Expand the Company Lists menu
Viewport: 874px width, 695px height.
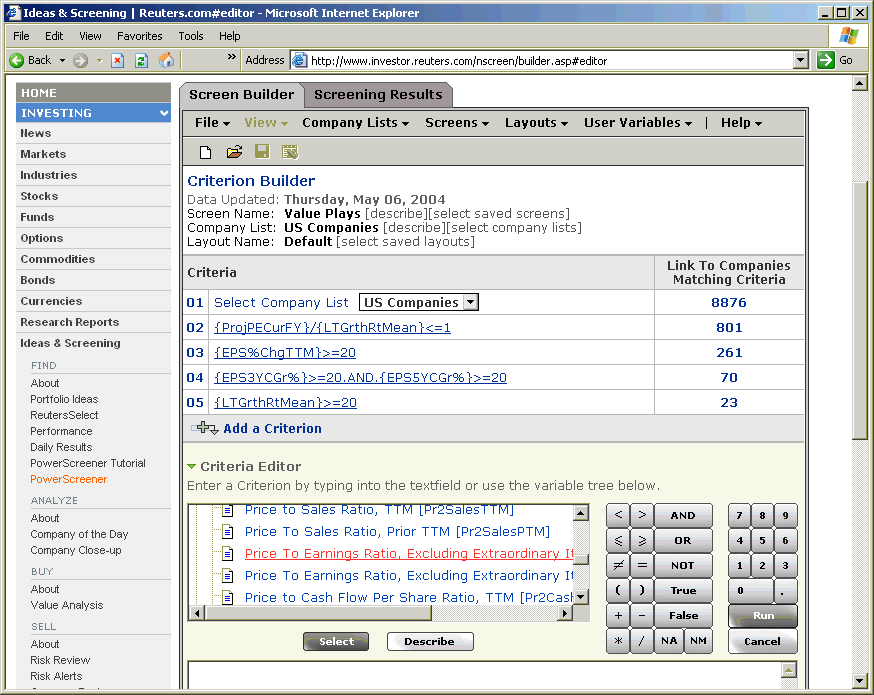[x=355, y=123]
